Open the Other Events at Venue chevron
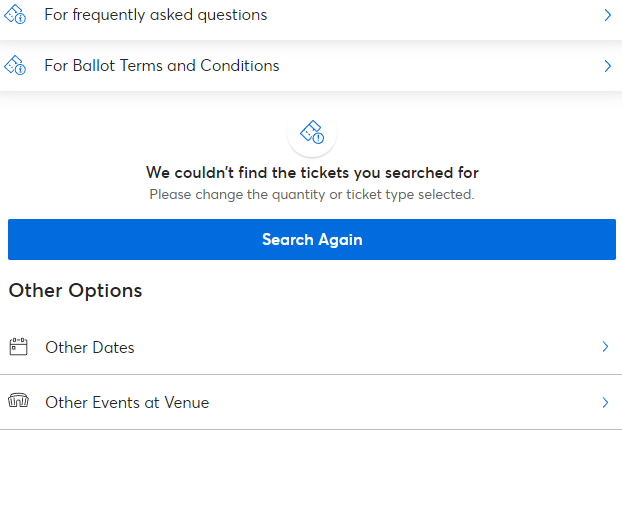 605,403
